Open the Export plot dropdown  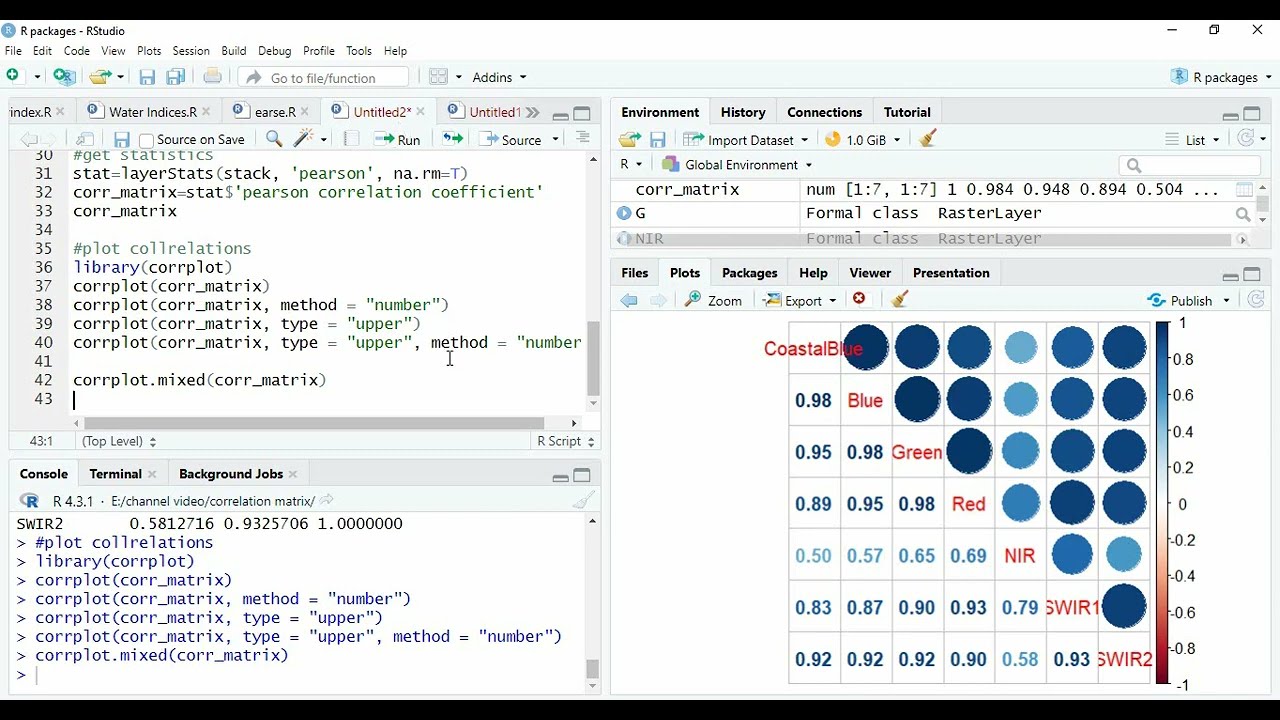coord(800,300)
